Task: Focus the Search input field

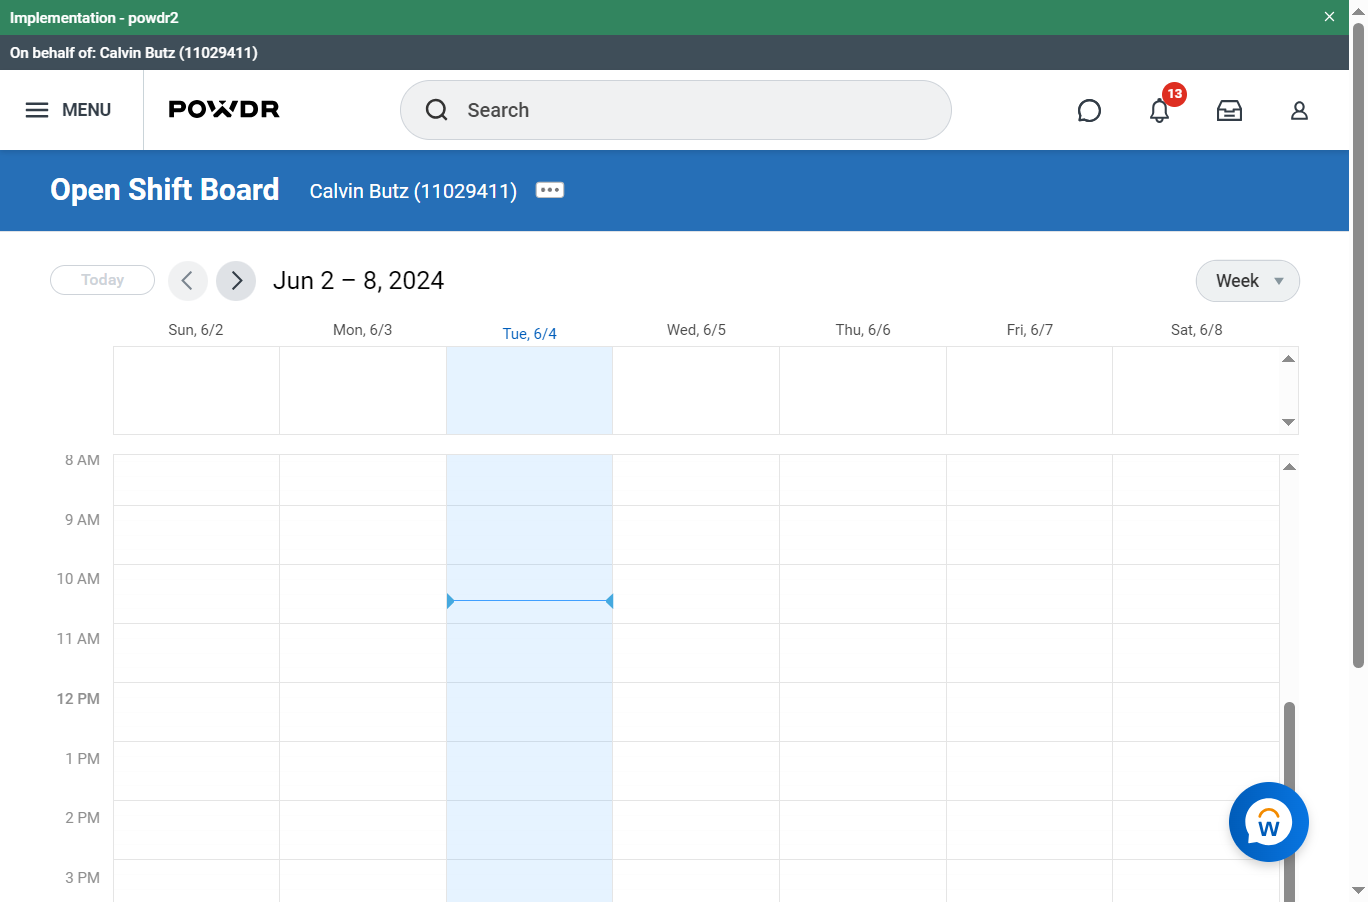Action: [x=676, y=110]
